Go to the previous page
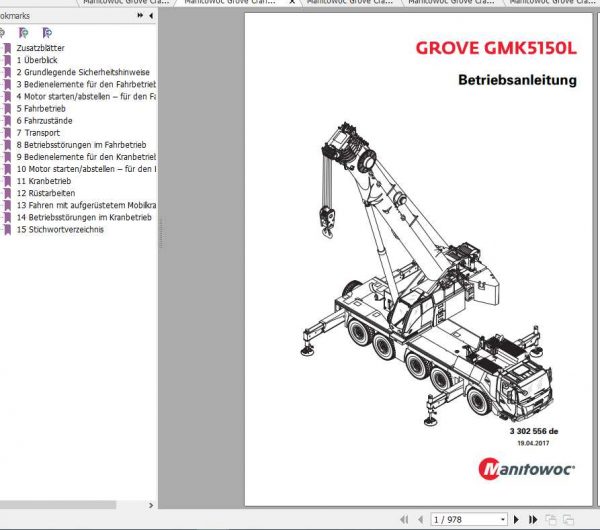Screen dimensions: 600x530 pos(421,520)
